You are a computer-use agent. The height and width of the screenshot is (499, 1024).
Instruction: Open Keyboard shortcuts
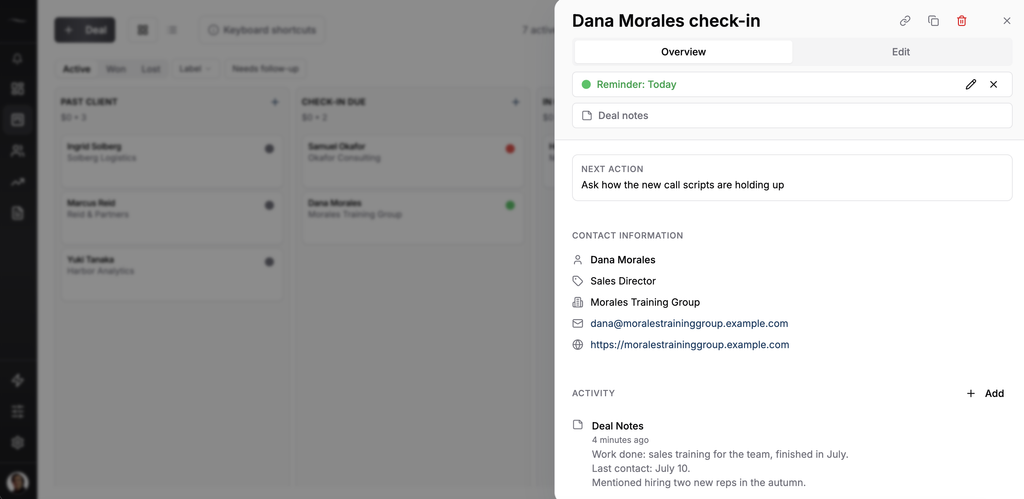pos(261,30)
